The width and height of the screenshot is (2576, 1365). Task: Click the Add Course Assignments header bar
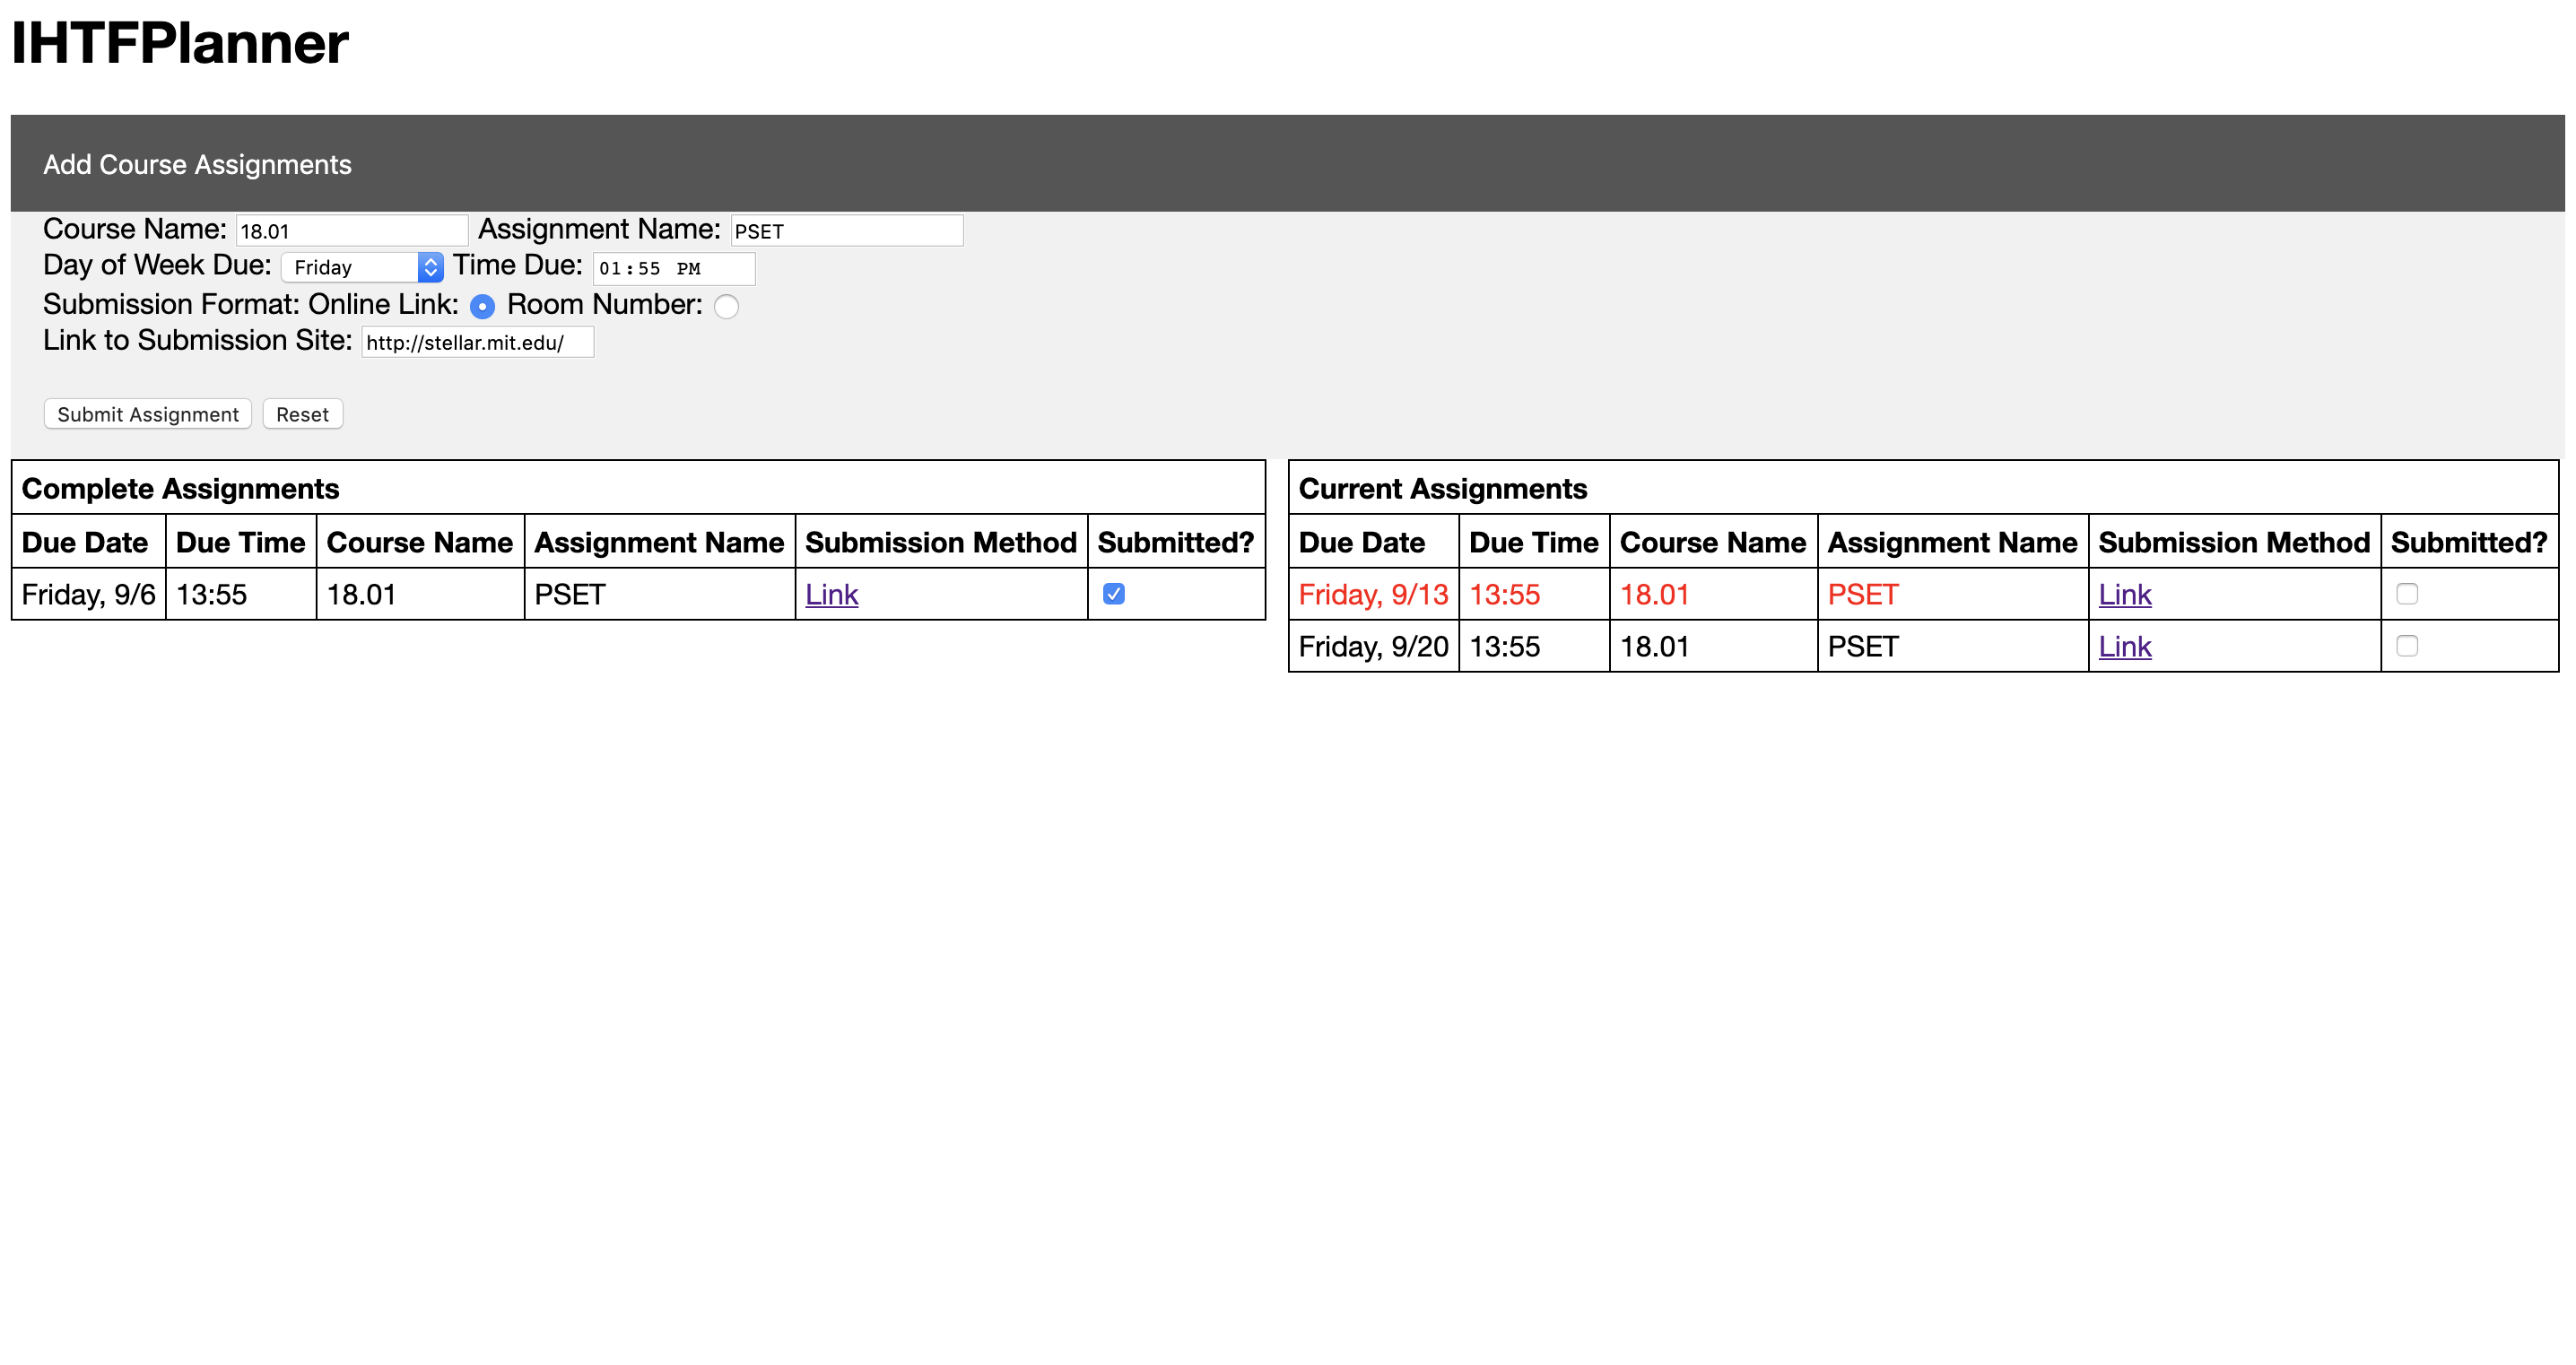coord(197,164)
